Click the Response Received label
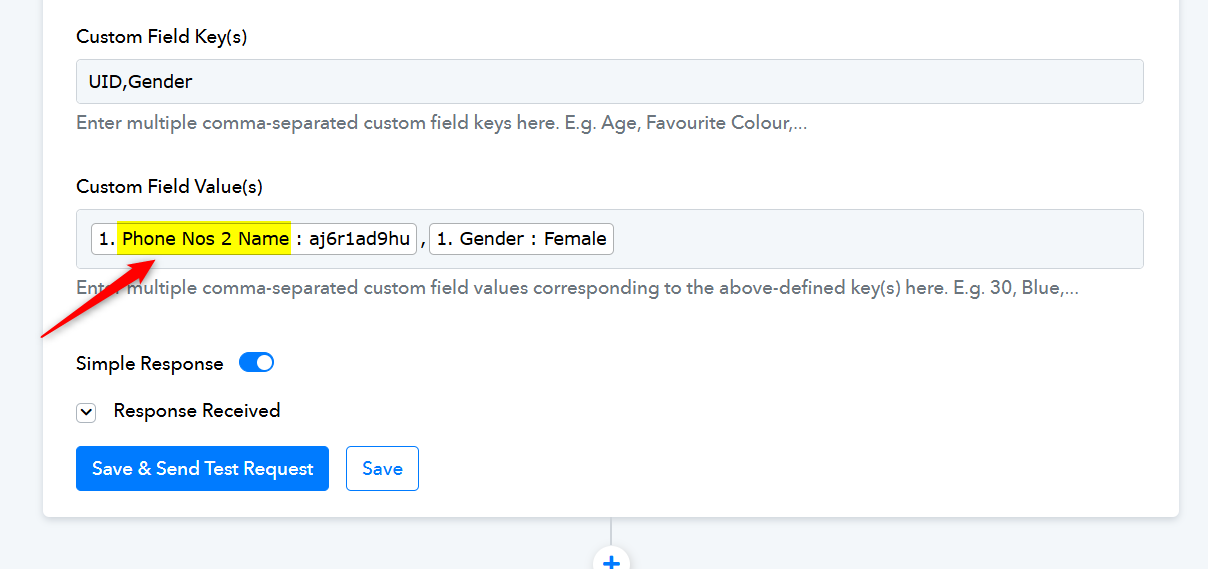1208x569 pixels. click(x=196, y=411)
